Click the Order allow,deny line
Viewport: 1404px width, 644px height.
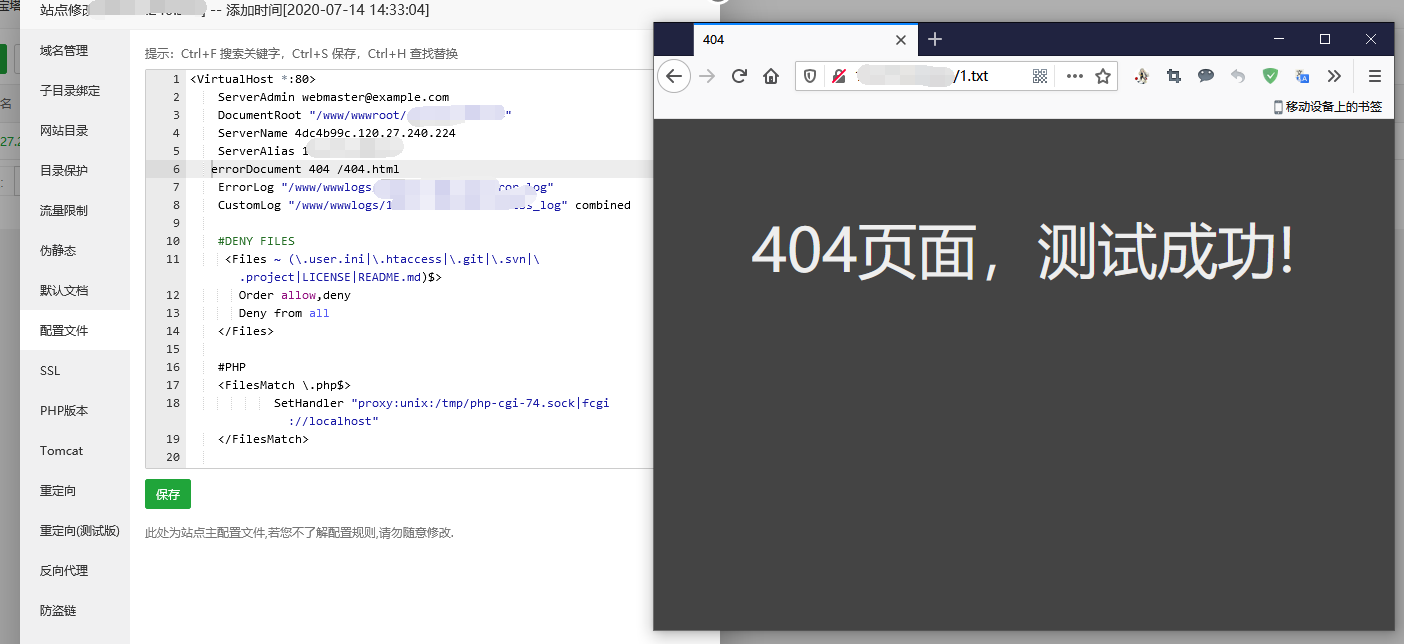(295, 295)
